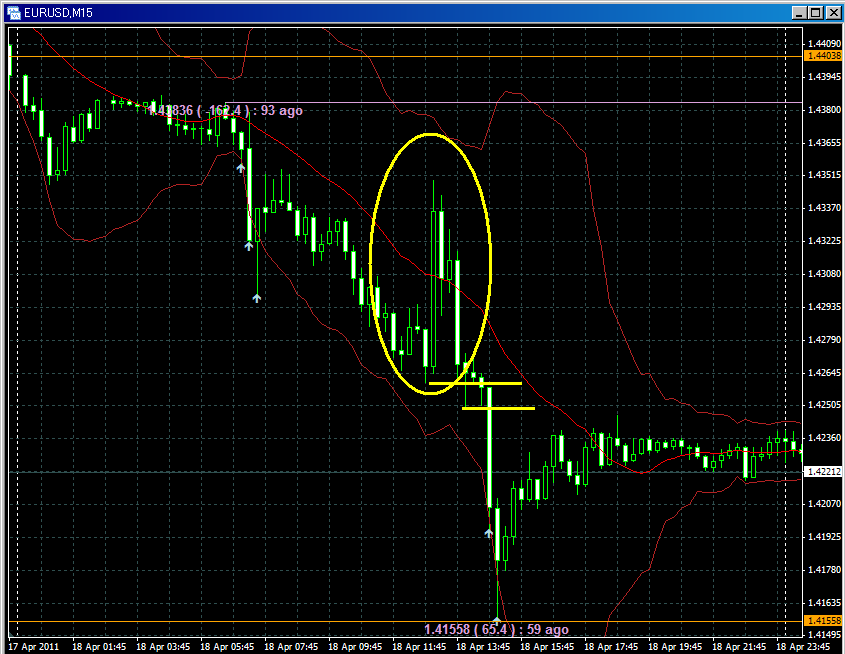Select the yellow ellipse annotation
The width and height of the screenshot is (845, 654).
(372, 264)
